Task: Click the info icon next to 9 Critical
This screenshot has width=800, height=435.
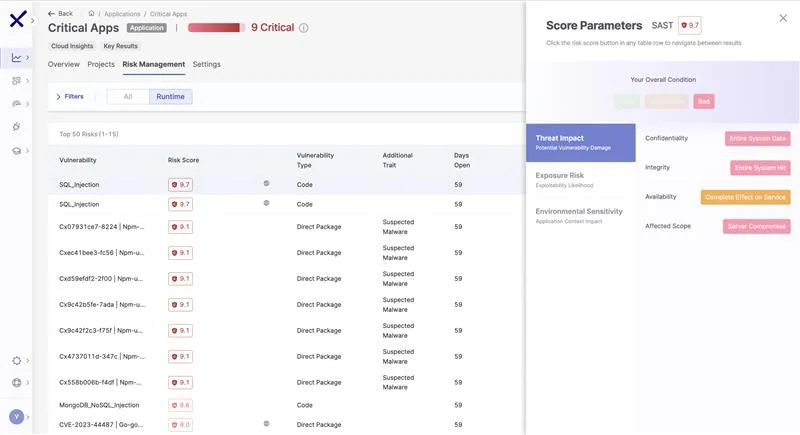Action: click(x=304, y=28)
